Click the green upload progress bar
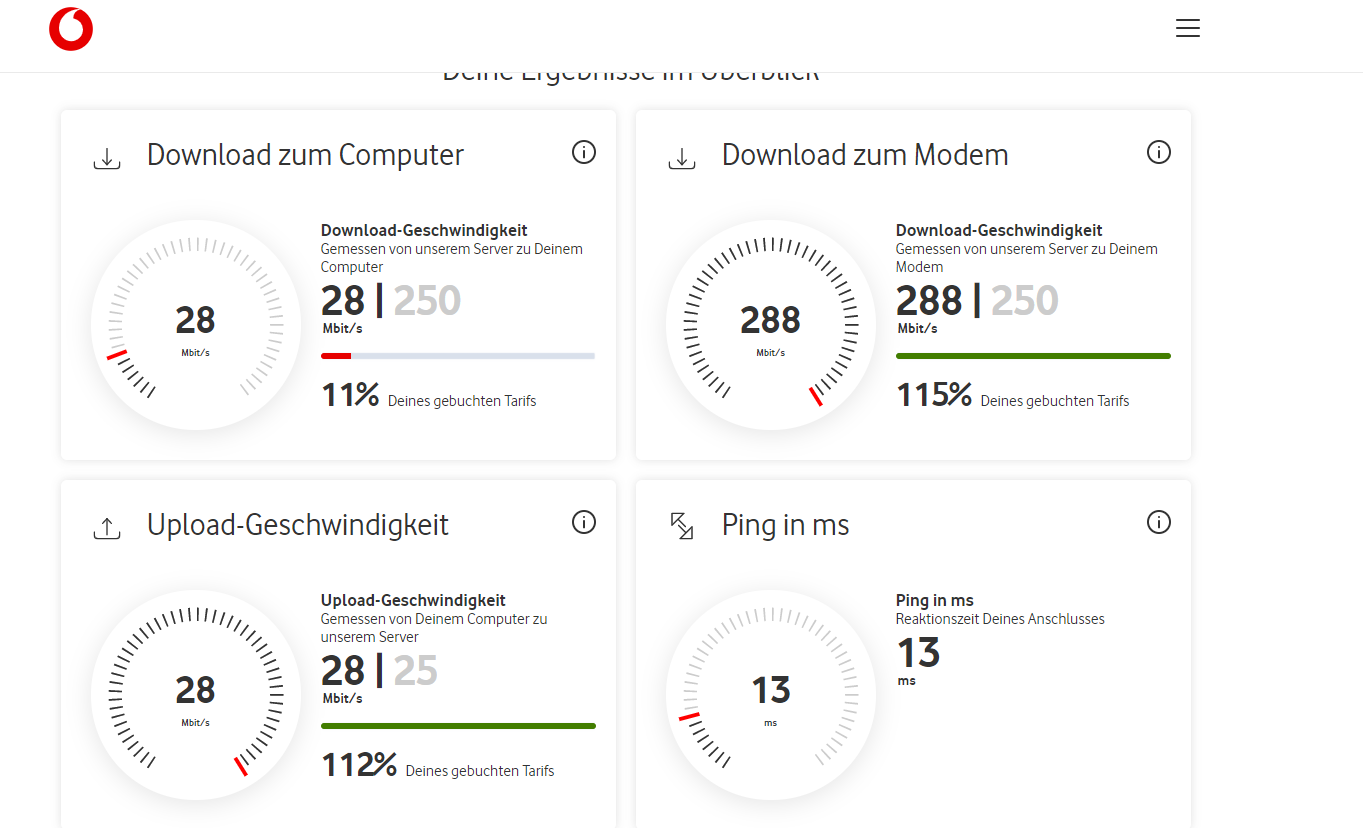This screenshot has width=1363, height=828. tap(457, 725)
